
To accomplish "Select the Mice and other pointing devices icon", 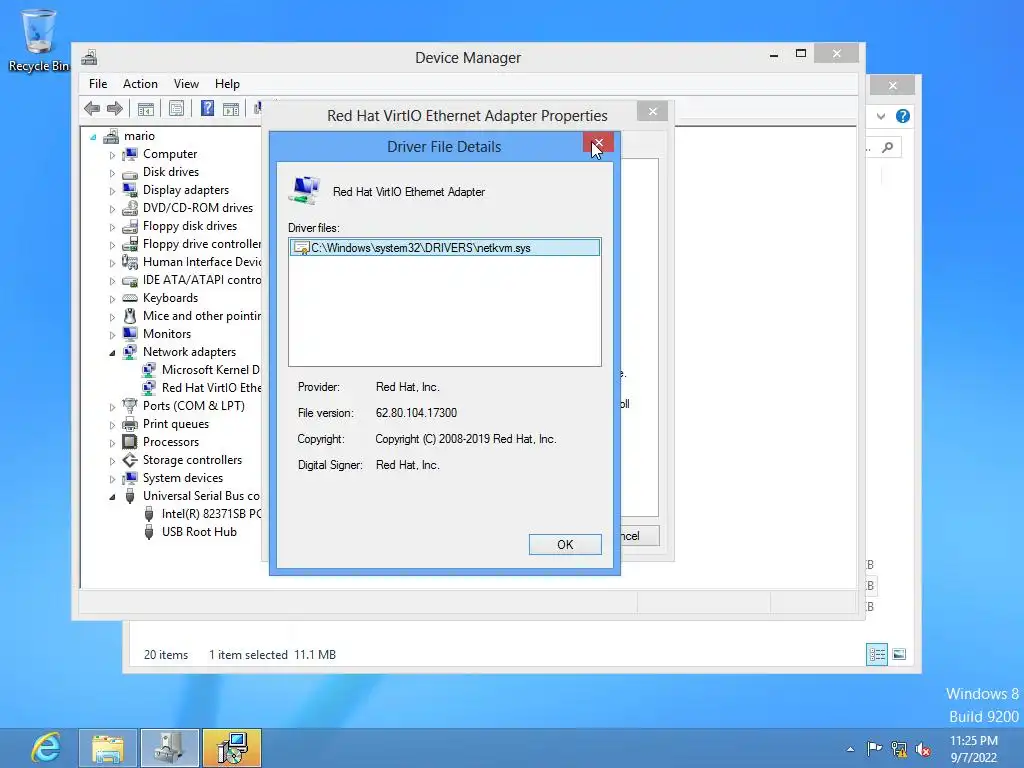I will pos(130,316).
